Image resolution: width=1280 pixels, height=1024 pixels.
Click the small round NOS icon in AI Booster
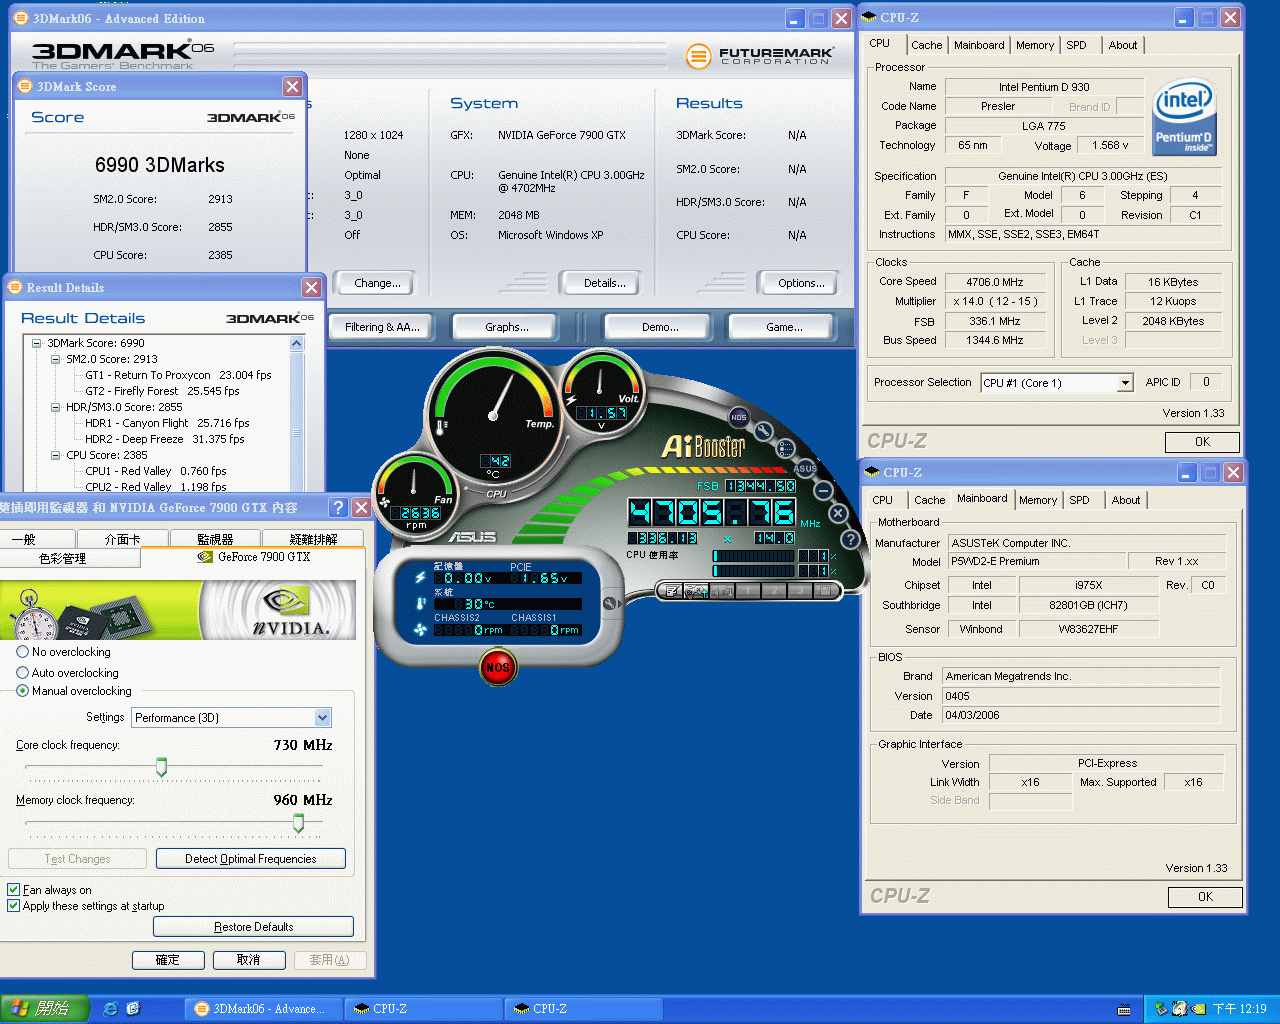[739, 417]
